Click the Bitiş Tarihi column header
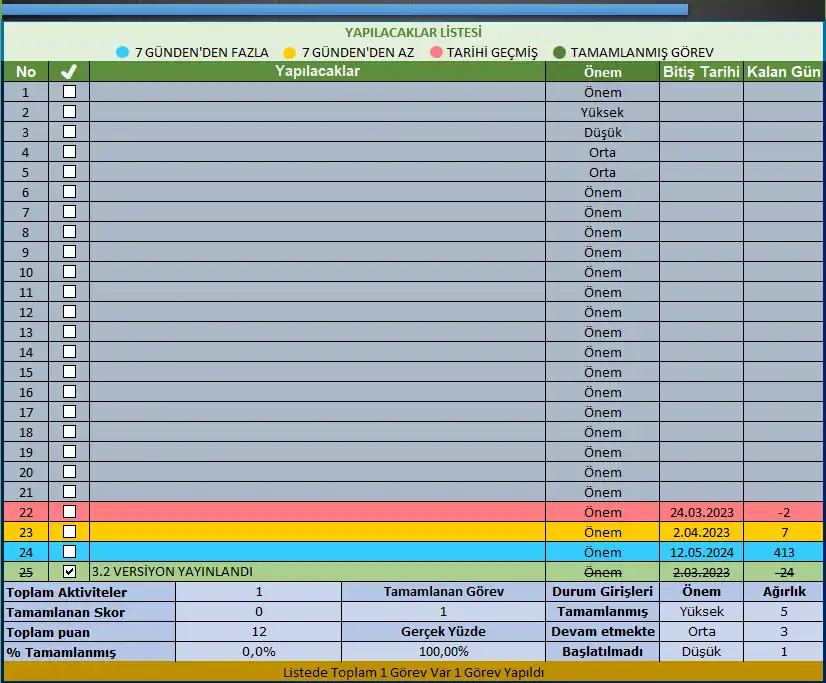 701,72
